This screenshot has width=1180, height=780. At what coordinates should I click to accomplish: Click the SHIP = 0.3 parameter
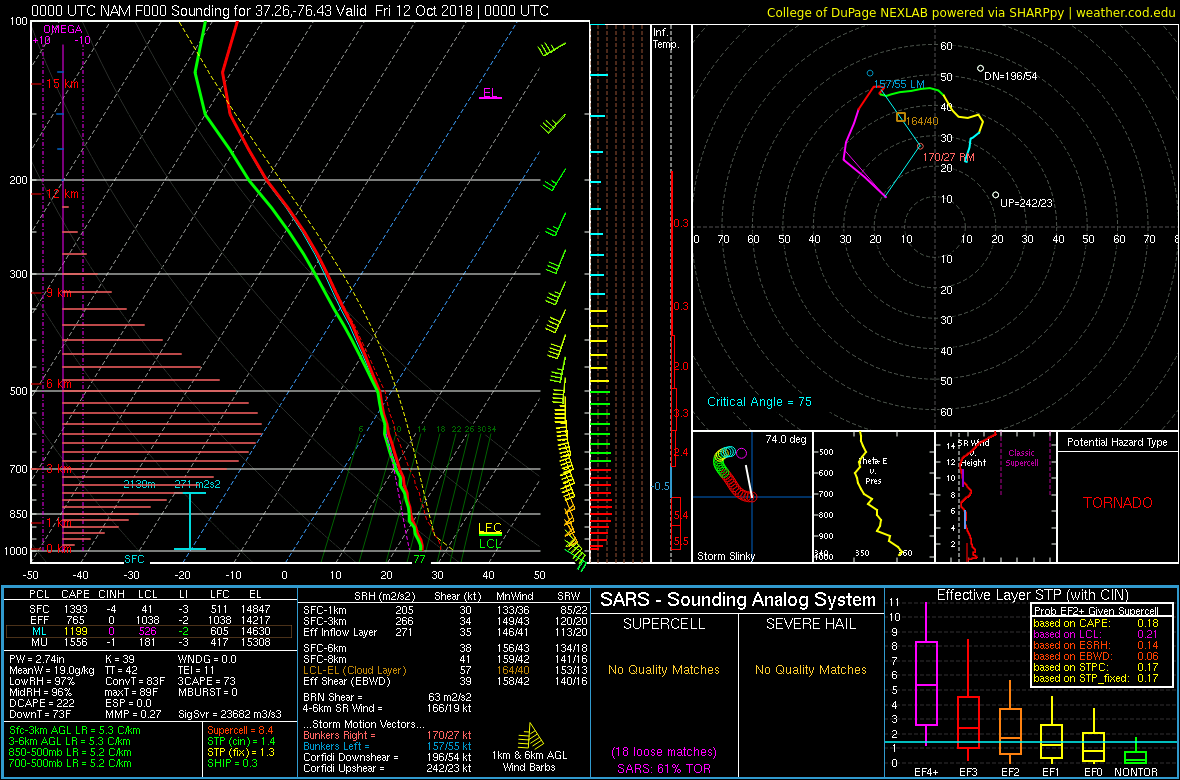pyautogui.click(x=234, y=763)
